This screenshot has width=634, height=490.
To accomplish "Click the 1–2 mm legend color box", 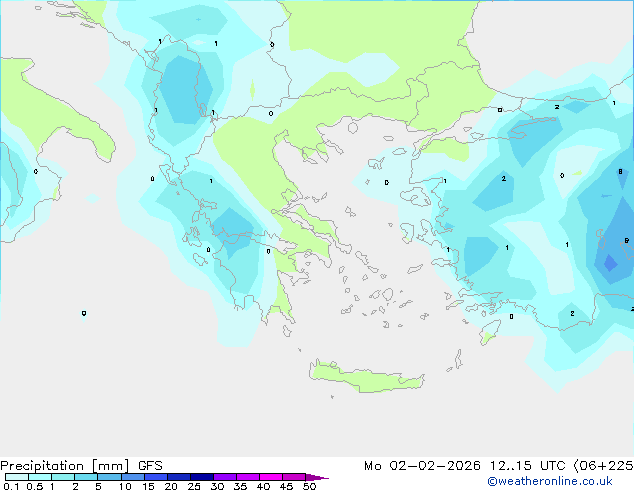I will click(x=63, y=477).
